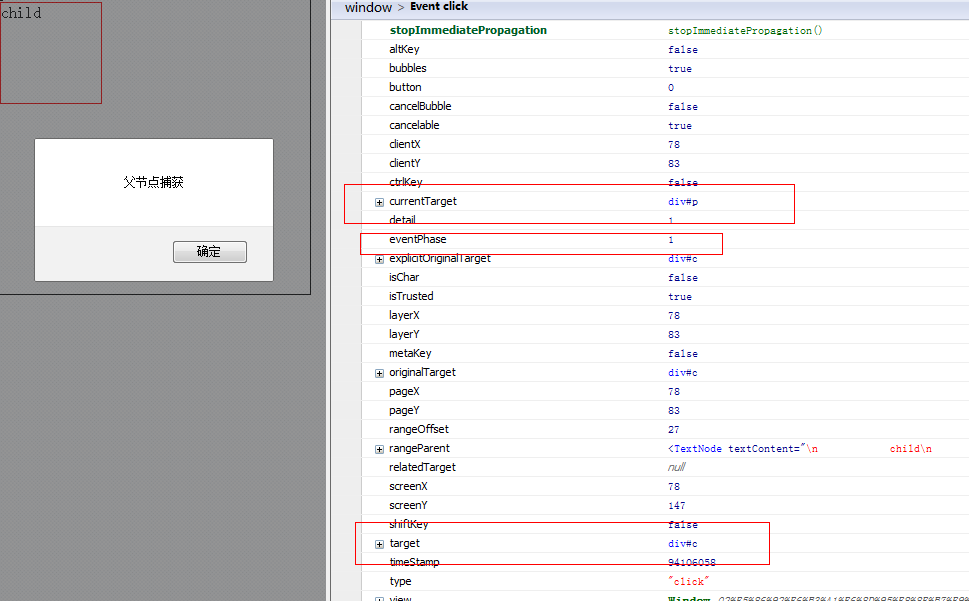Select the Event click breadcrumb
The width and height of the screenshot is (969, 601).
tap(439, 7)
